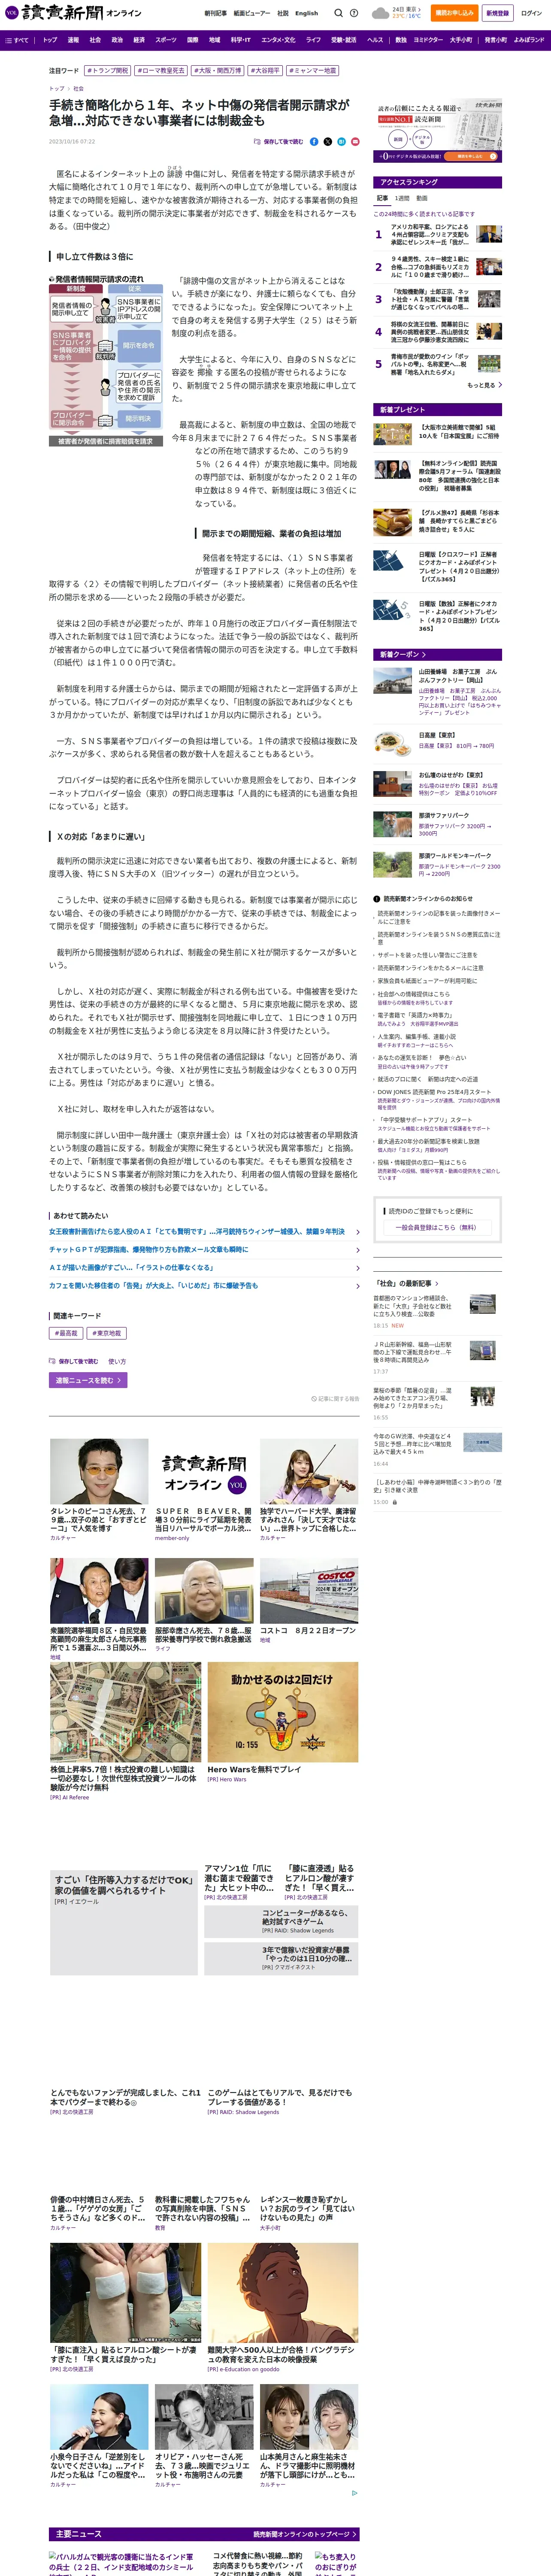Image resolution: width=551 pixels, height=2576 pixels.
Task: Click the ad choices icon under celebrity ads
Action: 354,2493
